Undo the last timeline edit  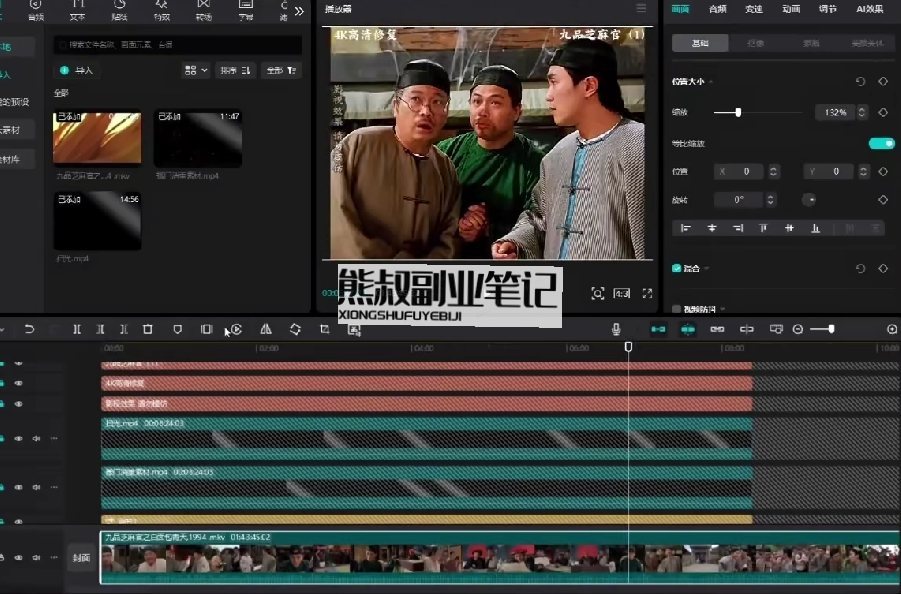point(29,329)
